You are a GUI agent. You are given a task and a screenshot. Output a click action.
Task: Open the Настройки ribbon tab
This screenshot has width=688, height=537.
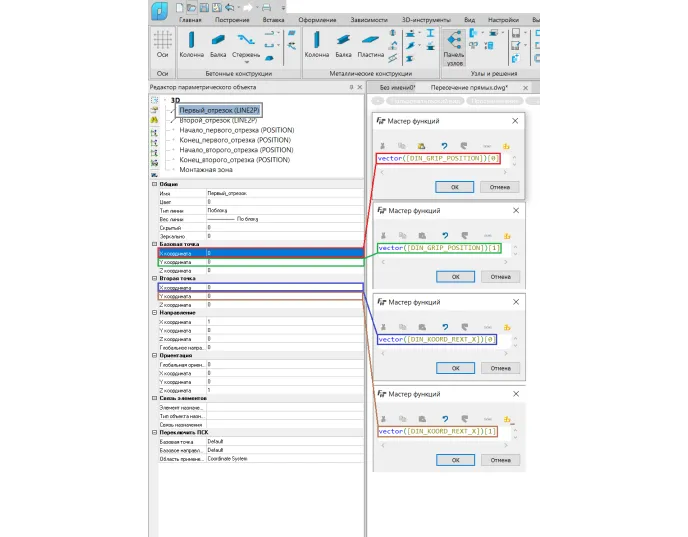pyautogui.click(x=503, y=20)
